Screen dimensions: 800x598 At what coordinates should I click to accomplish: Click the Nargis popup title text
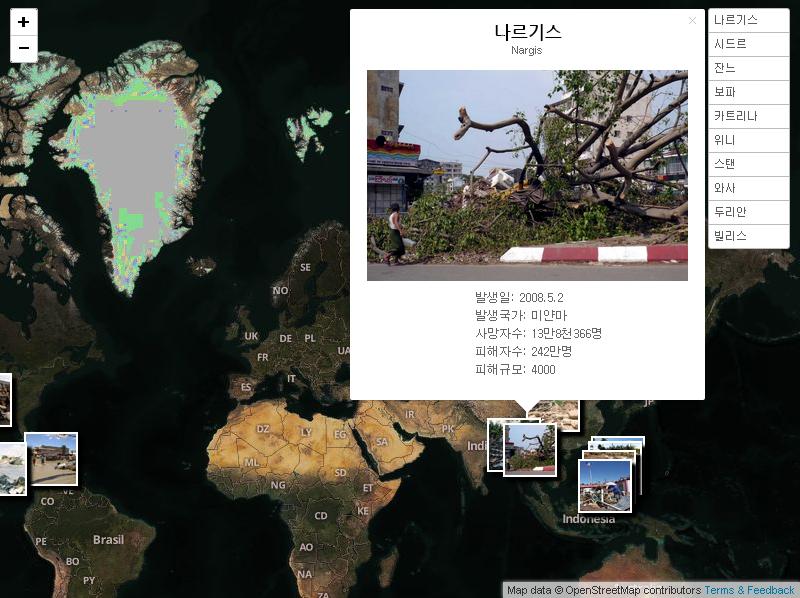[527, 31]
